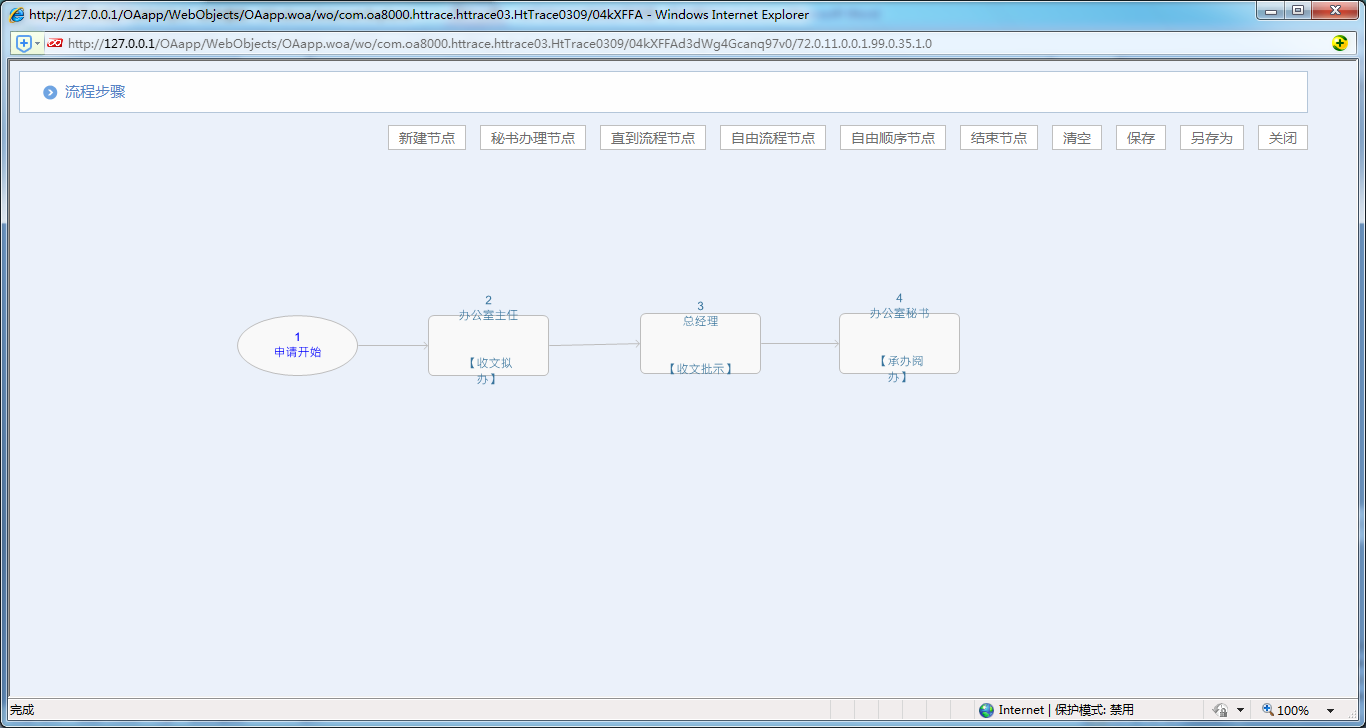Click the 流程步骤 arrow bullet icon

(x=50, y=92)
